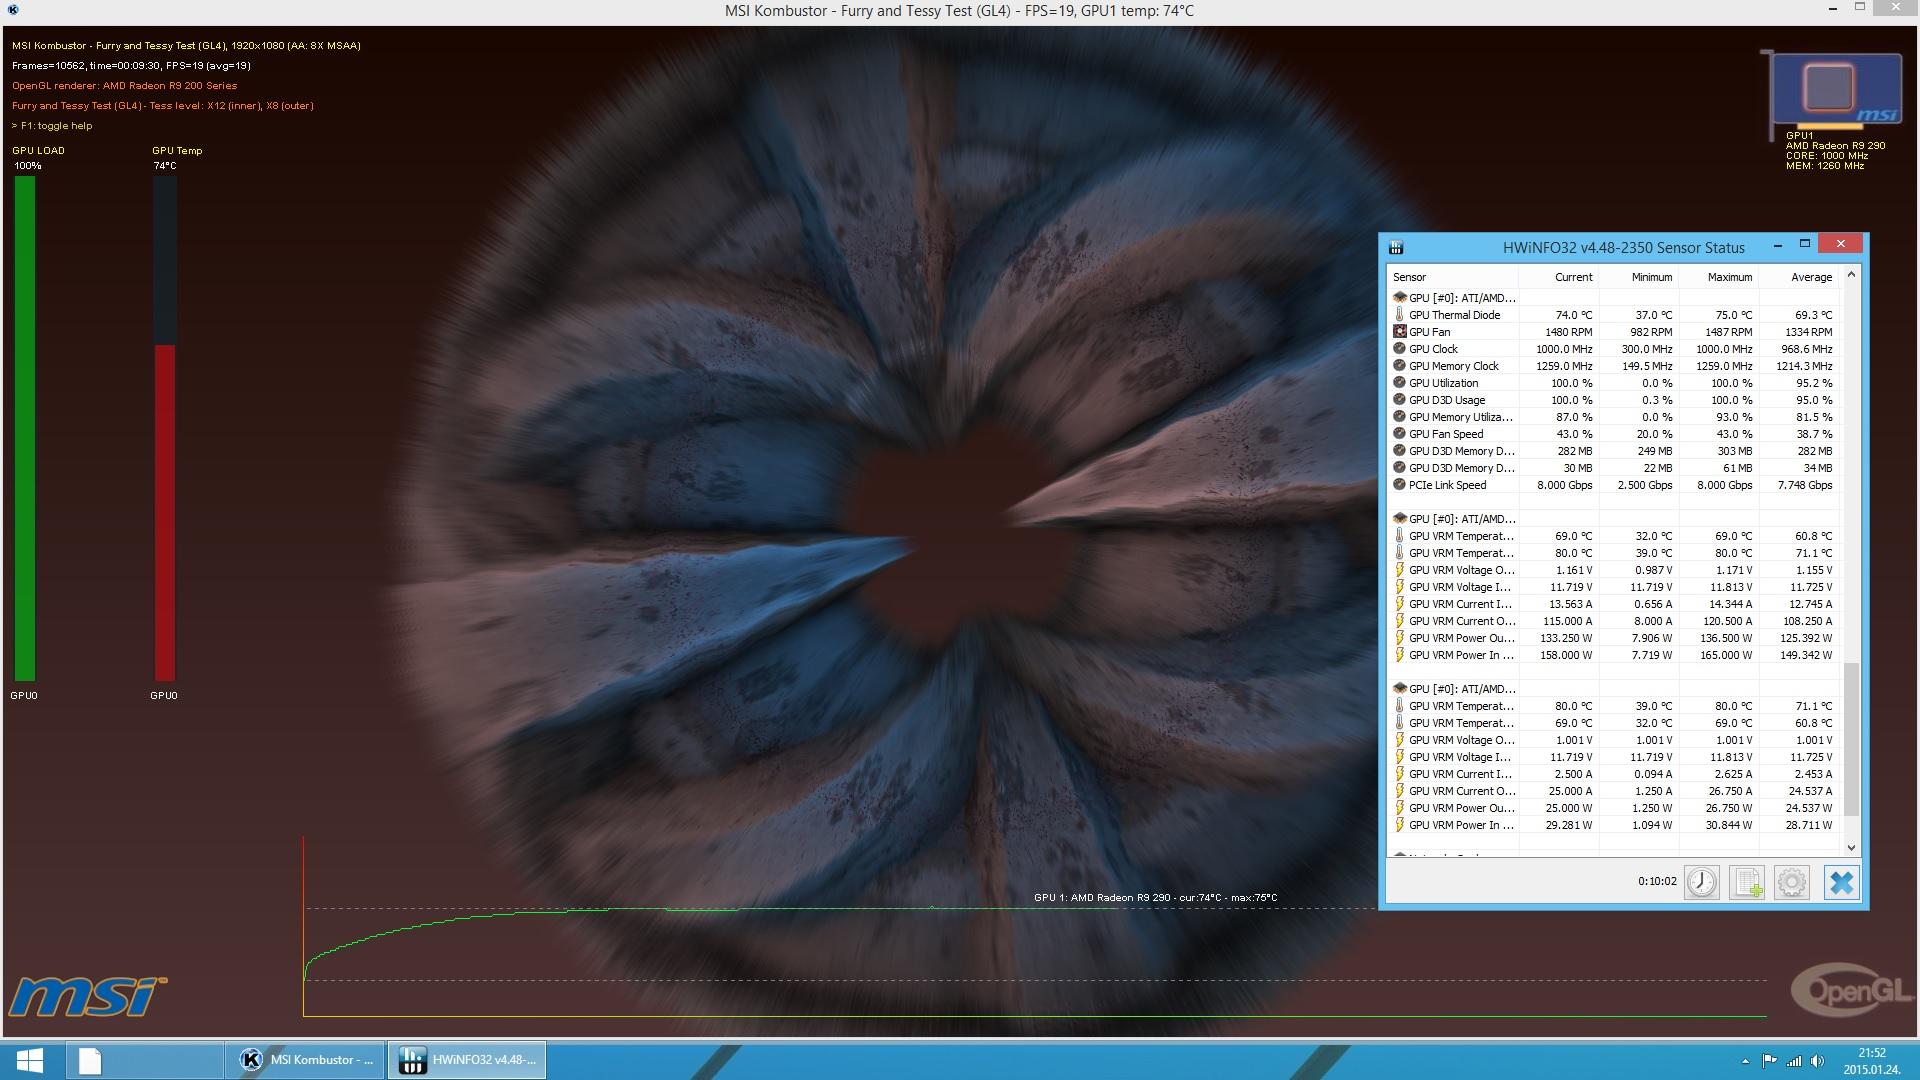1920x1080 pixels.
Task: Collapse GPU group header above the 1.161 V rows
Action: click(x=1454, y=518)
